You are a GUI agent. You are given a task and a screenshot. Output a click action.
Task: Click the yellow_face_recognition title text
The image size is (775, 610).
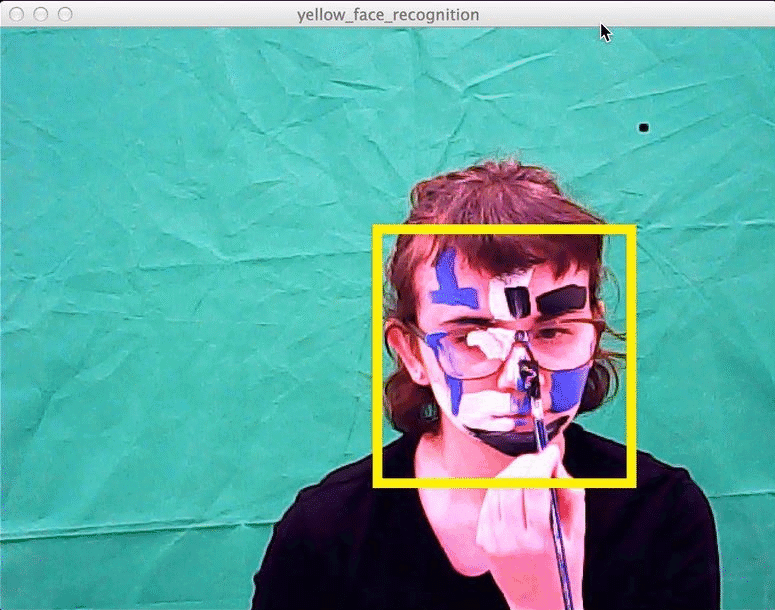click(x=388, y=15)
